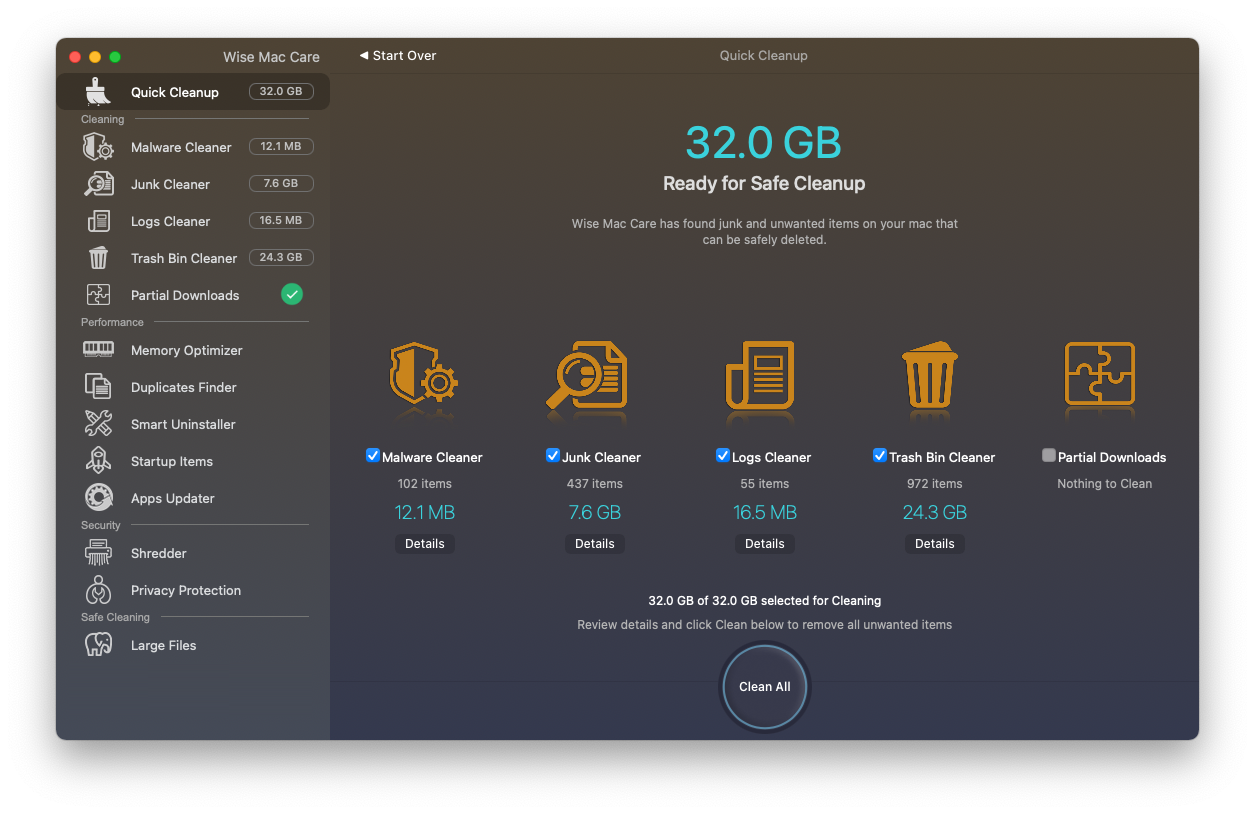The height and width of the screenshot is (814, 1255).
Task: Click the 16.5 MB badge in the sidebar
Action: click(x=281, y=221)
